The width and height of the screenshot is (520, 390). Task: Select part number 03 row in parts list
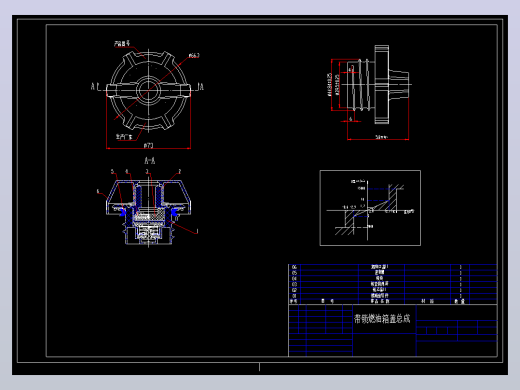pyautogui.click(x=392, y=284)
